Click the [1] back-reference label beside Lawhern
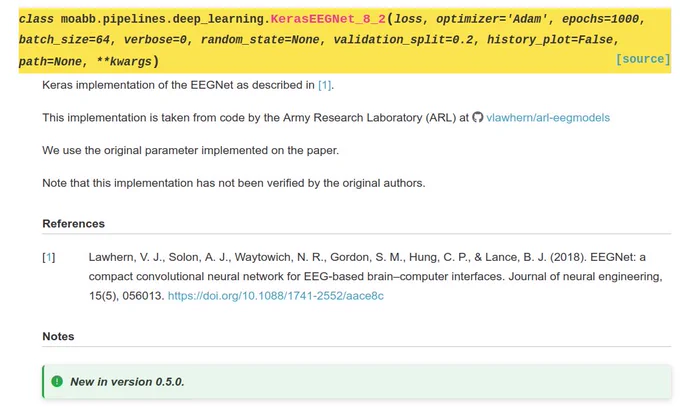 [49, 257]
